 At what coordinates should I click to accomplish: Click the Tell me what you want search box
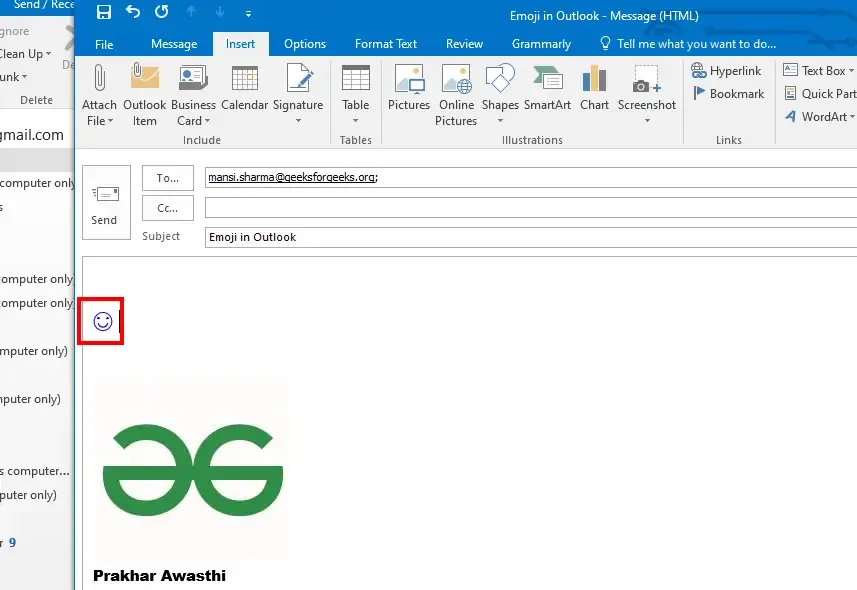coord(689,44)
